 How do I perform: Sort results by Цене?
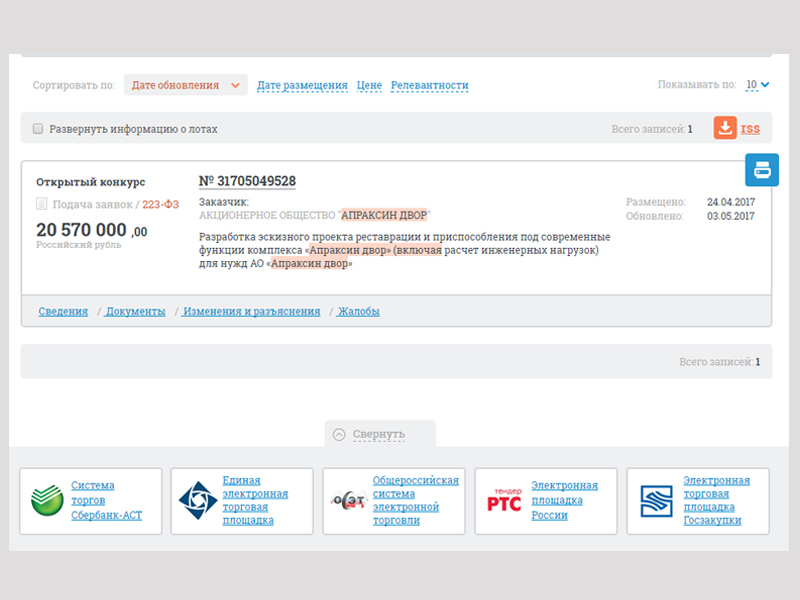(369, 85)
